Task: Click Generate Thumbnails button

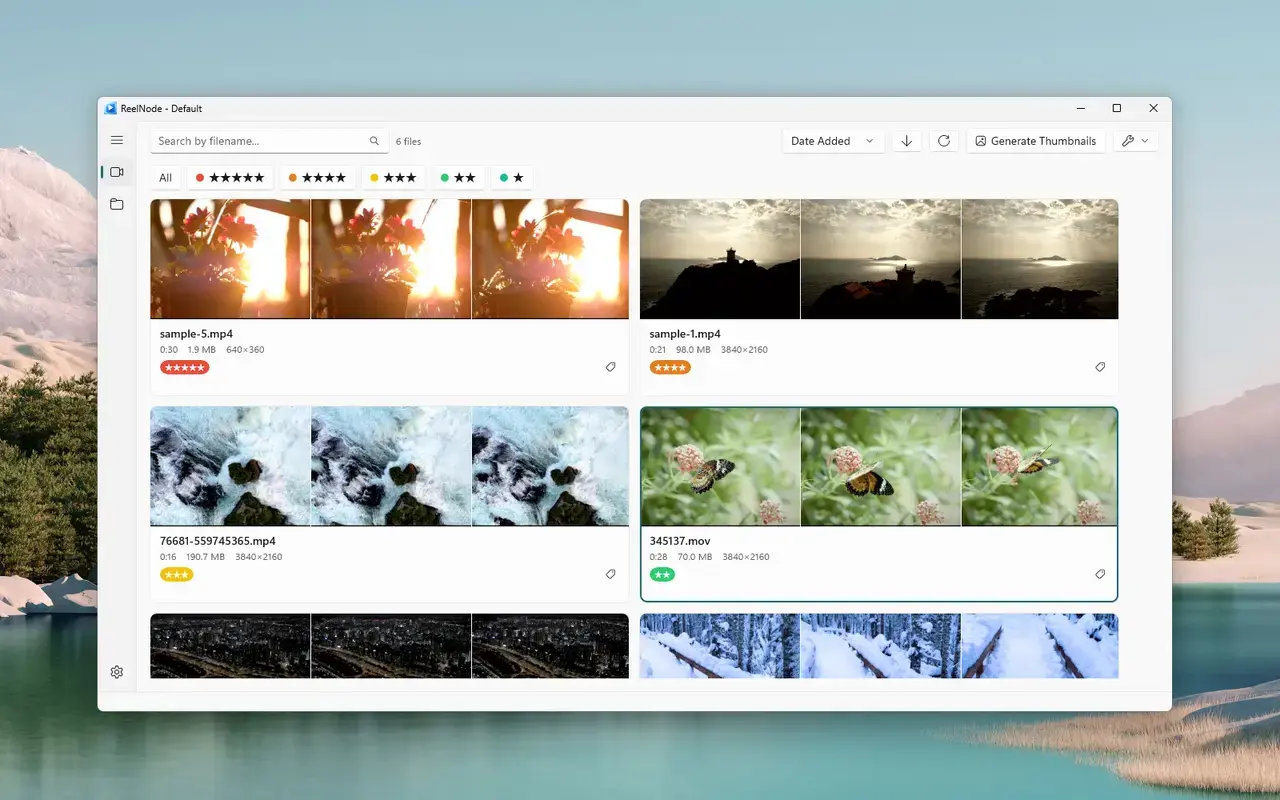Action: tap(1035, 141)
